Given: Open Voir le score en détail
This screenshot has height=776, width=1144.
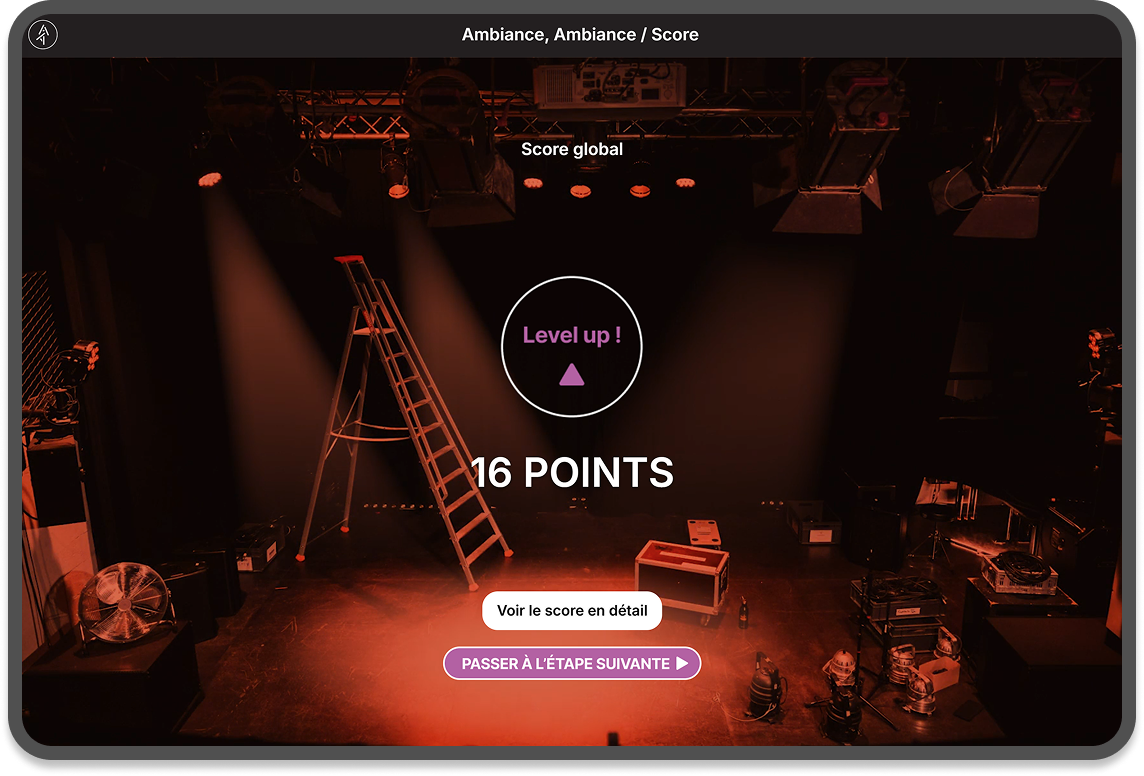Looking at the screenshot, I should (572, 610).
